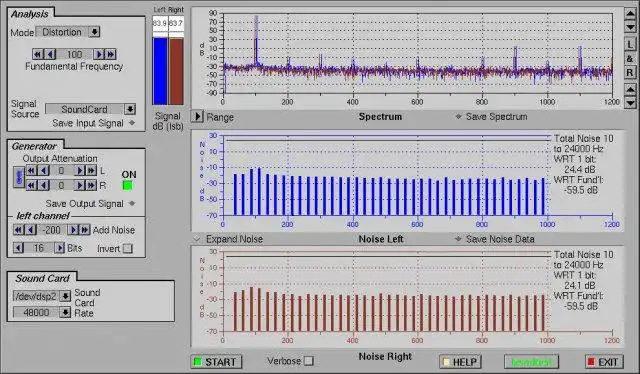Show right channel only with R button

point(630,72)
